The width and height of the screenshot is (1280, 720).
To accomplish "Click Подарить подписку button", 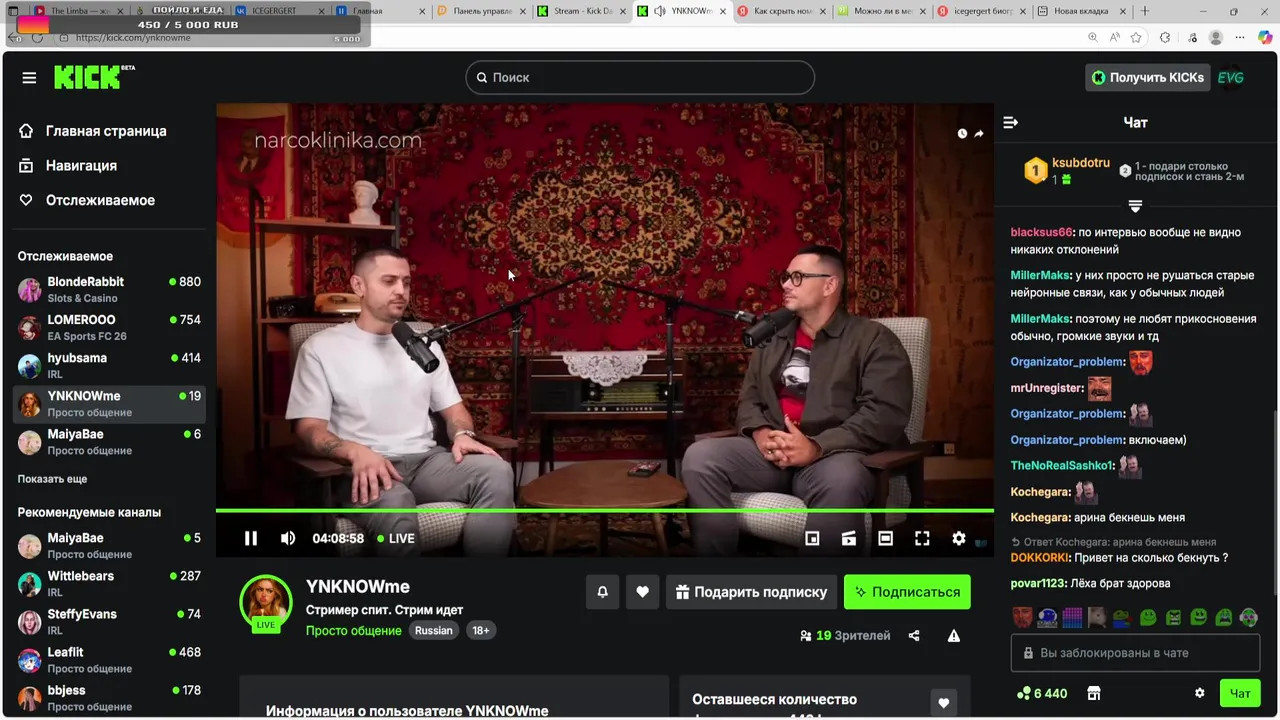I will coord(751,592).
